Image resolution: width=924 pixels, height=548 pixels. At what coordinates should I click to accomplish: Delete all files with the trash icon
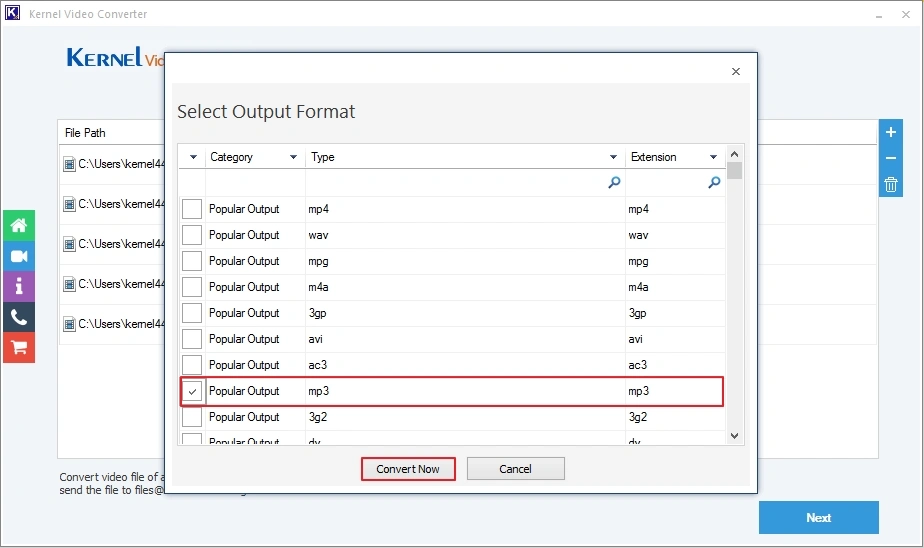click(891, 184)
